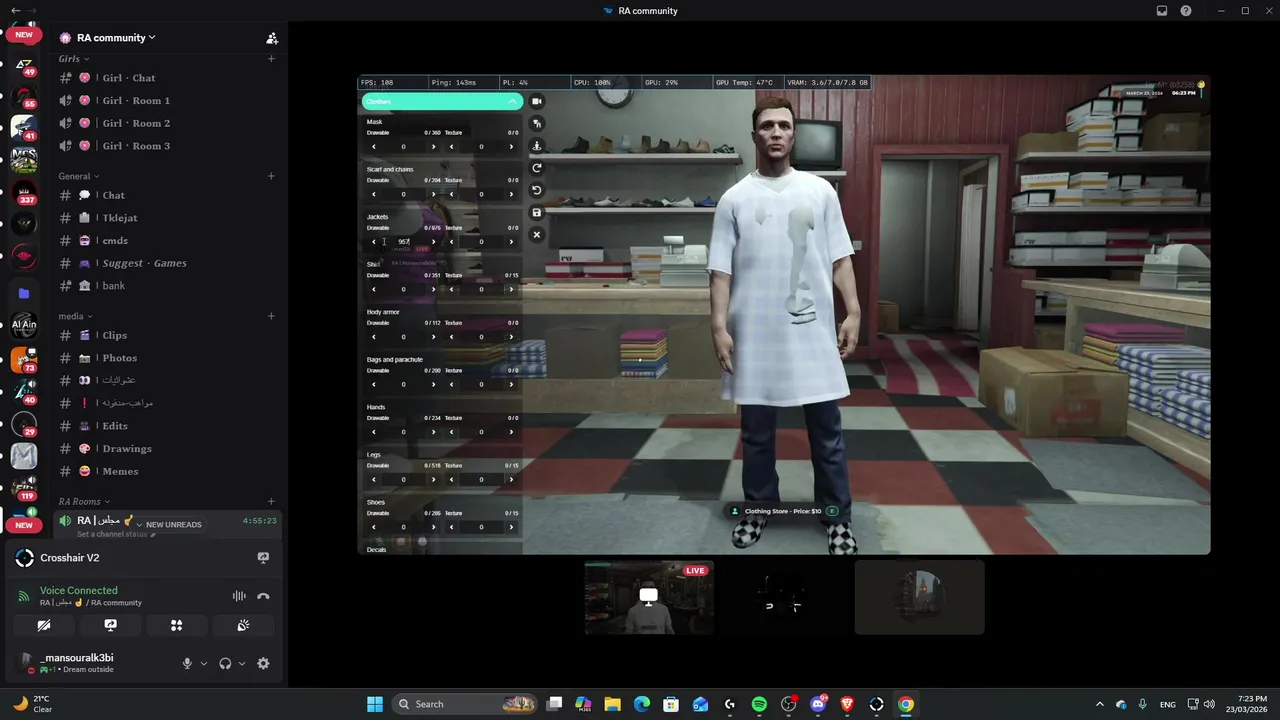Go back with Discord back arrow

tap(15, 11)
